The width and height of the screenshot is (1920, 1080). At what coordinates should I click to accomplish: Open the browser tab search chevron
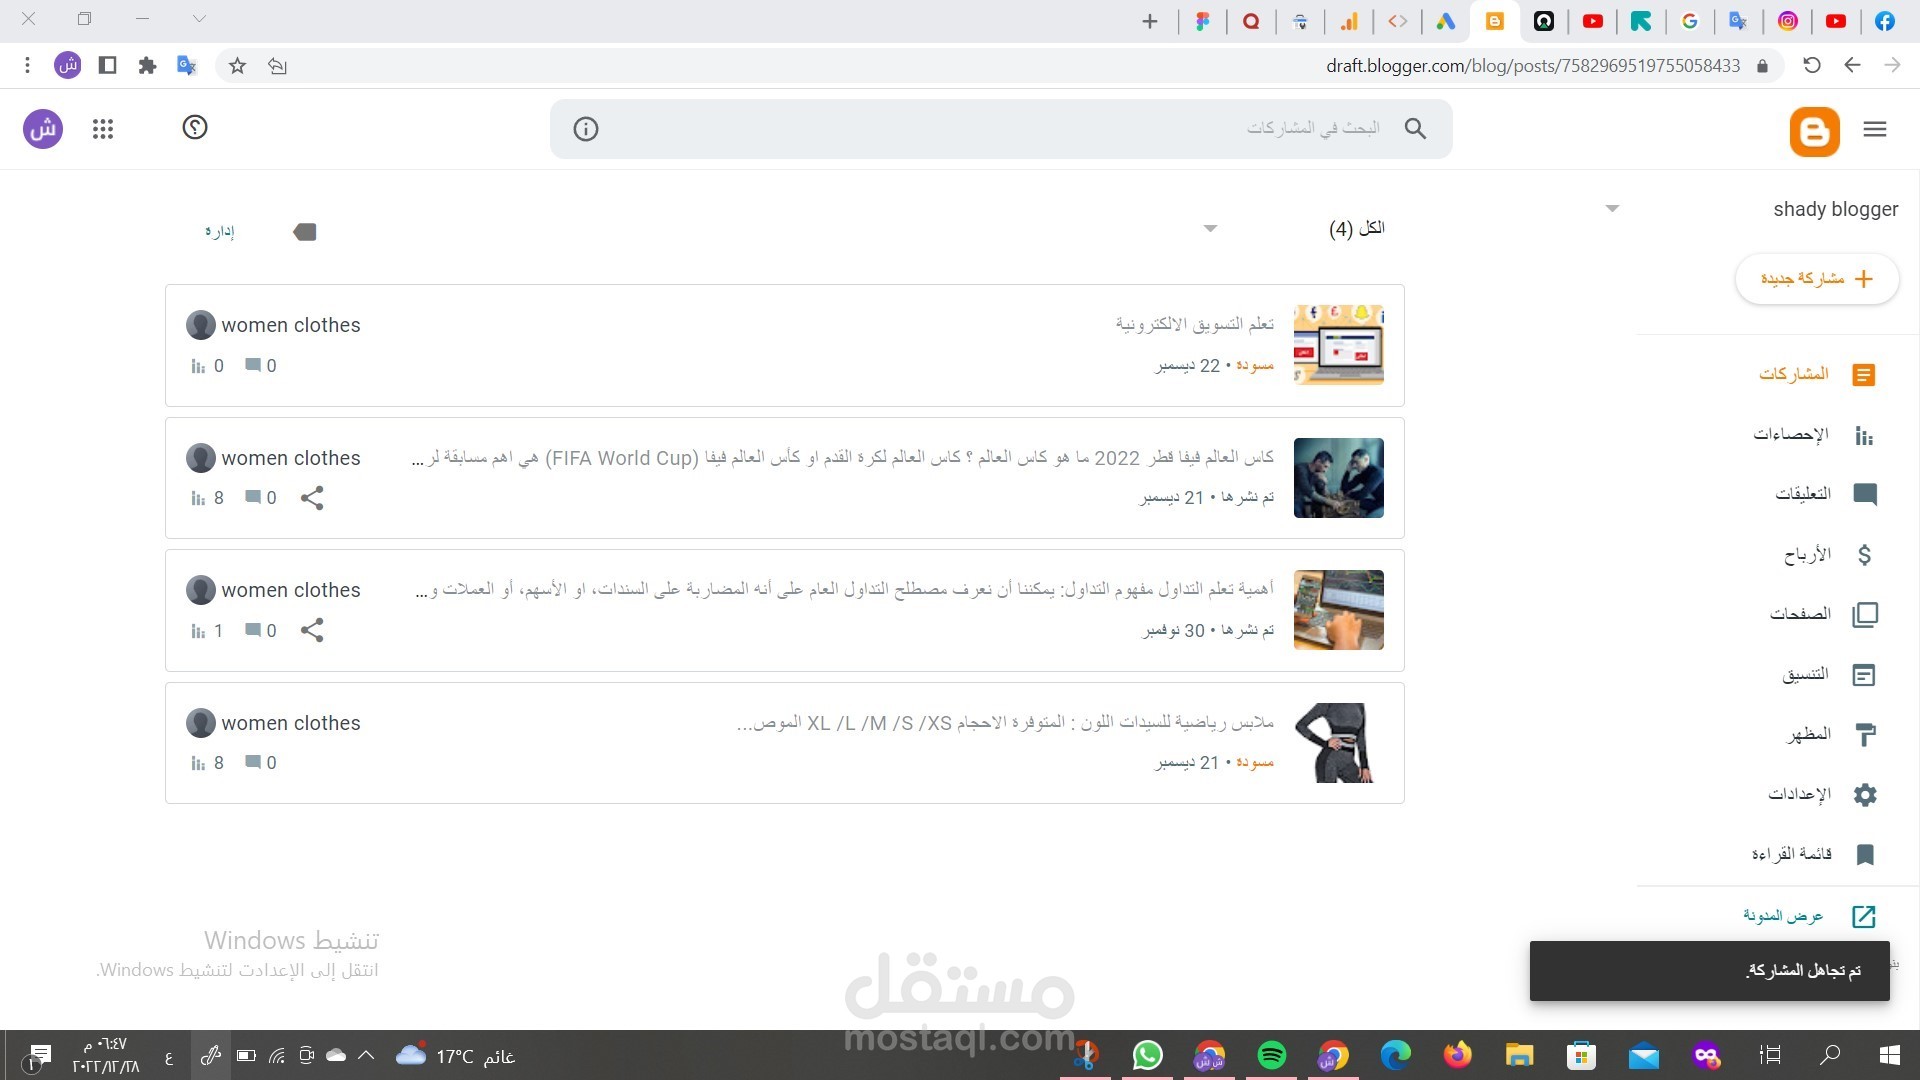pyautogui.click(x=199, y=19)
